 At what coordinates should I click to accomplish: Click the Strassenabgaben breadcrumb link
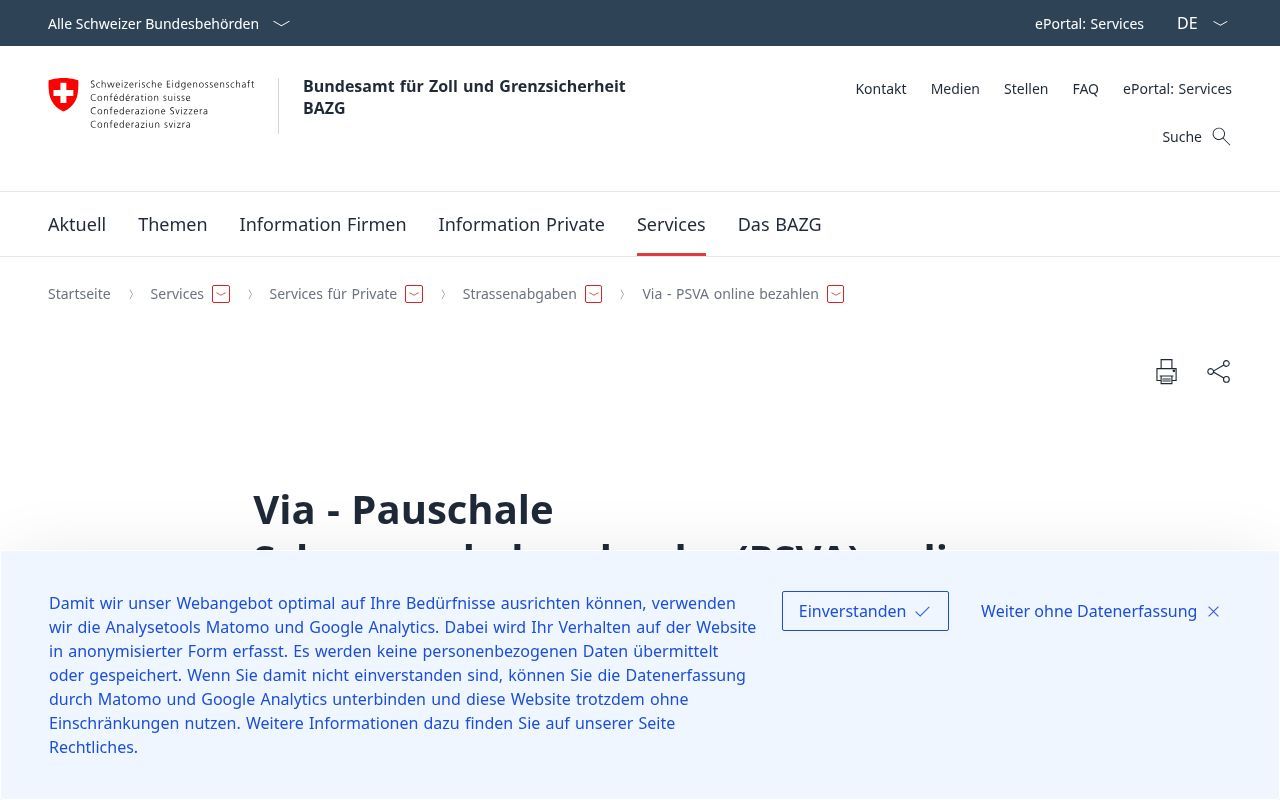point(519,294)
